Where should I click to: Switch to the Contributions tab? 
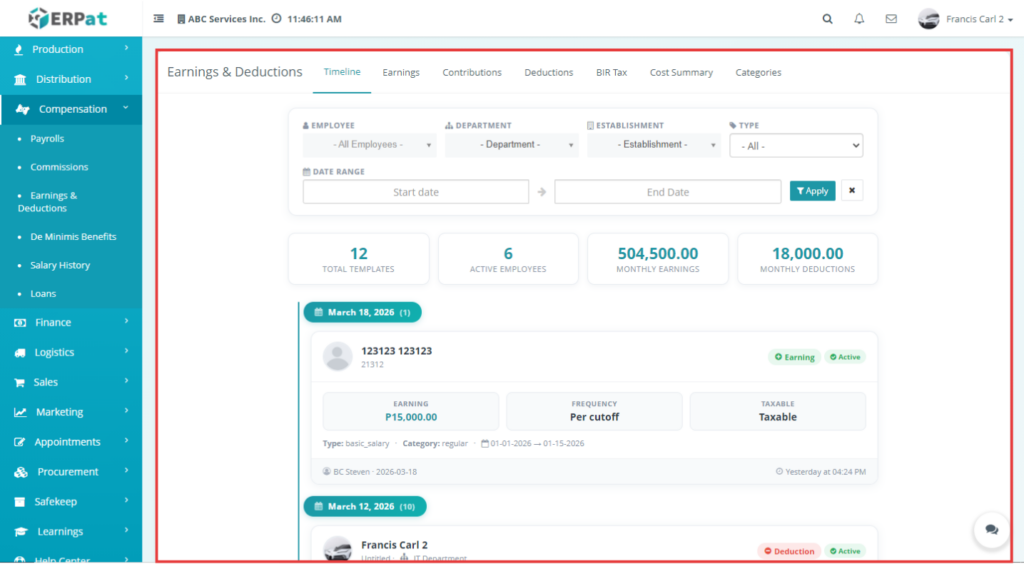(472, 72)
